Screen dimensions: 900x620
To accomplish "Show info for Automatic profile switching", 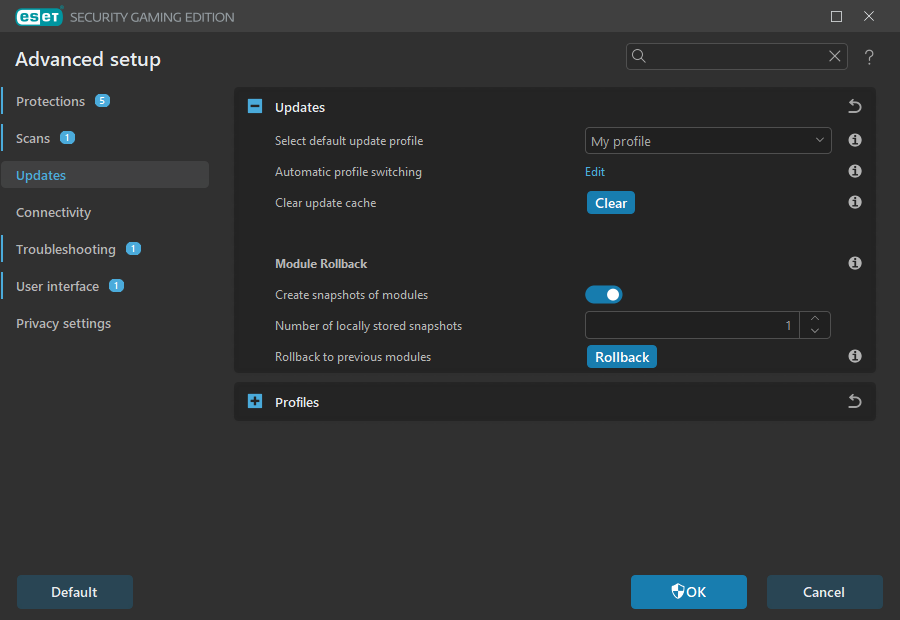I will pyautogui.click(x=855, y=171).
